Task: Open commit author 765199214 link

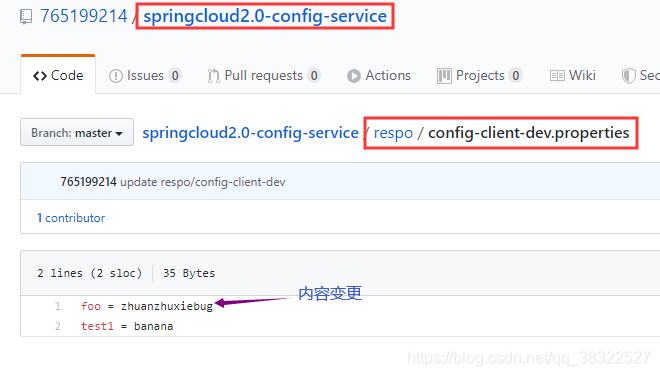Action: (88, 182)
